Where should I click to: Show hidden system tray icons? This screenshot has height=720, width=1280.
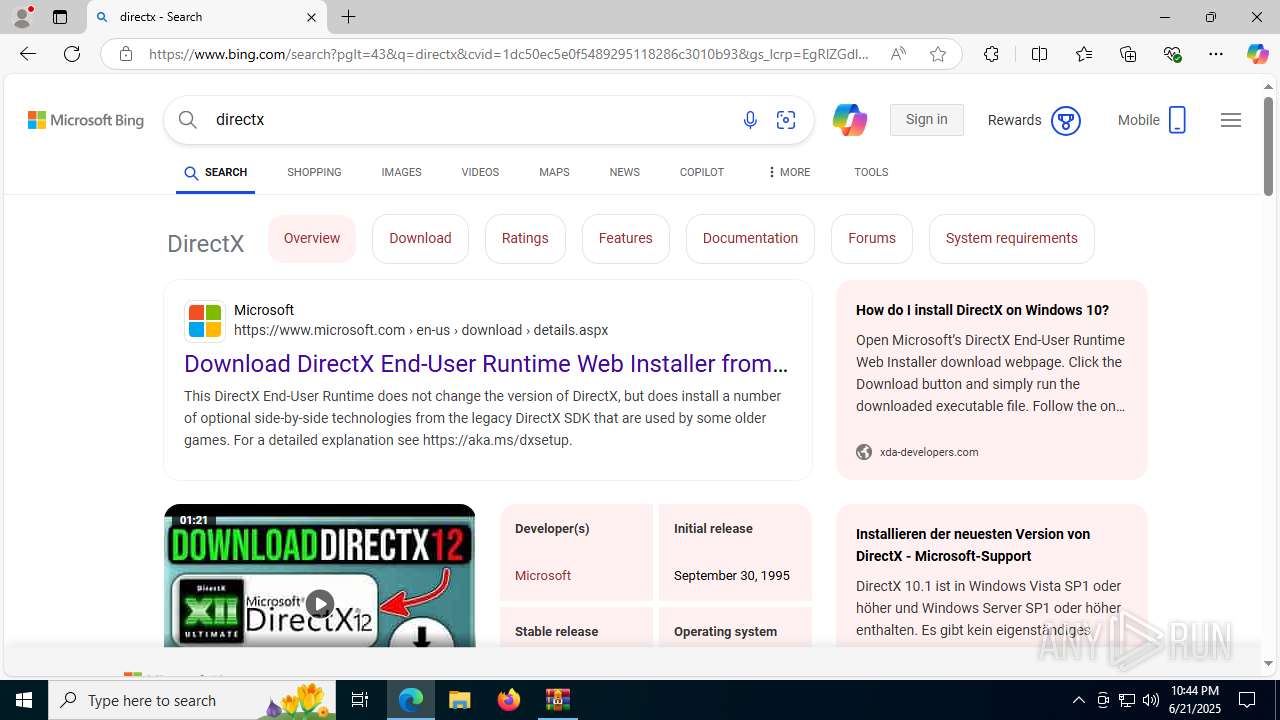click(x=1078, y=700)
